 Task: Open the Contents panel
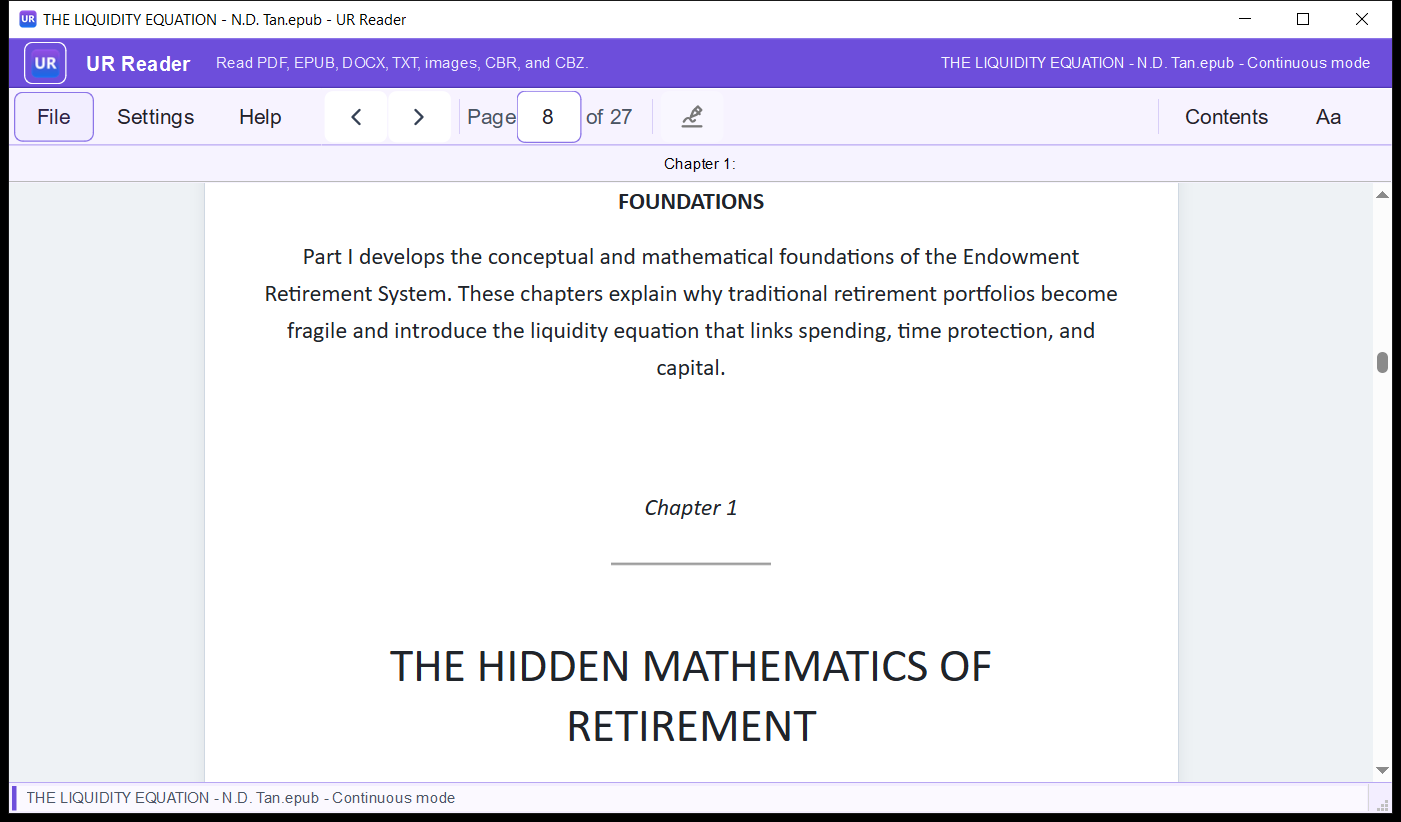pyautogui.click(x=1226, y=117)
